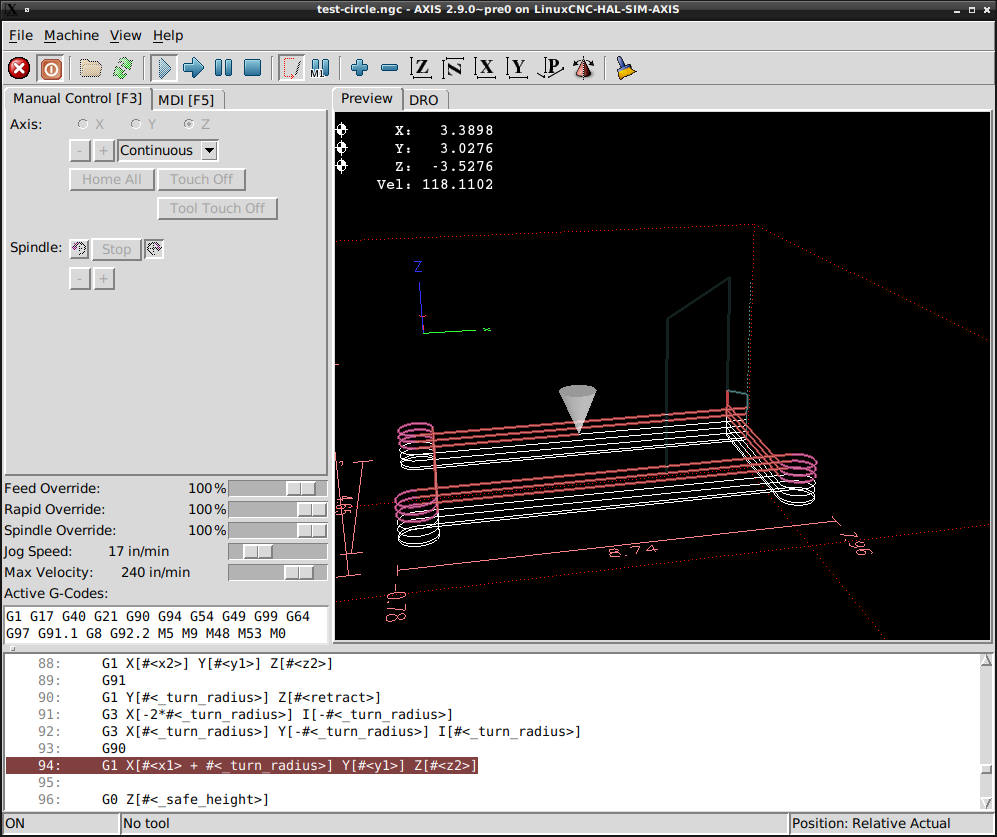Switch to the DRO tab

(x=423, y=99)
